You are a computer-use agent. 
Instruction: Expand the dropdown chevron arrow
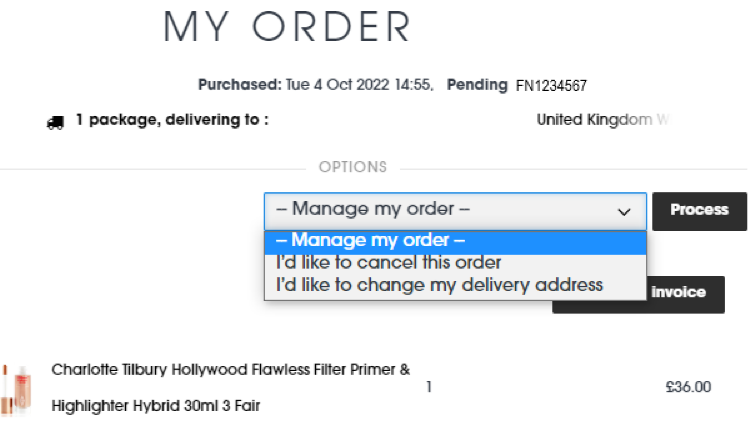click(624, 212)
